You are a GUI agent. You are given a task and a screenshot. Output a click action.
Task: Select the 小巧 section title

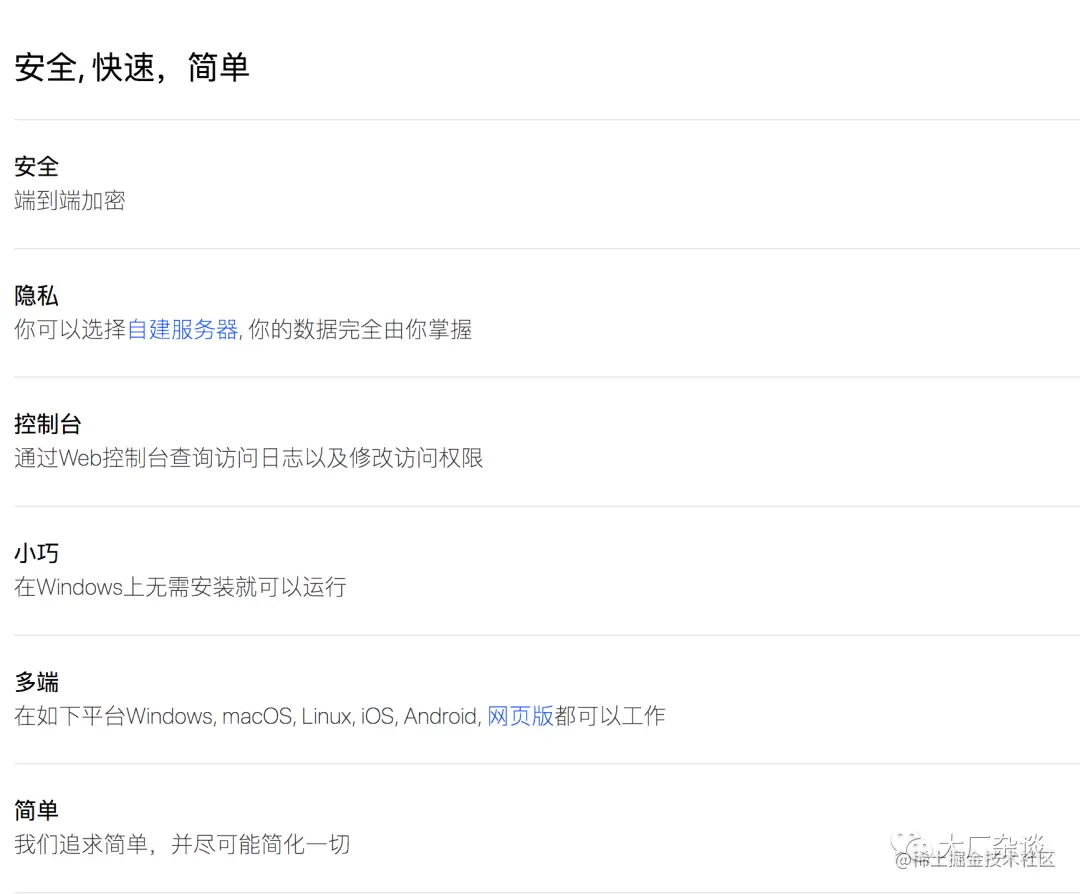click(x=37, y=553)
